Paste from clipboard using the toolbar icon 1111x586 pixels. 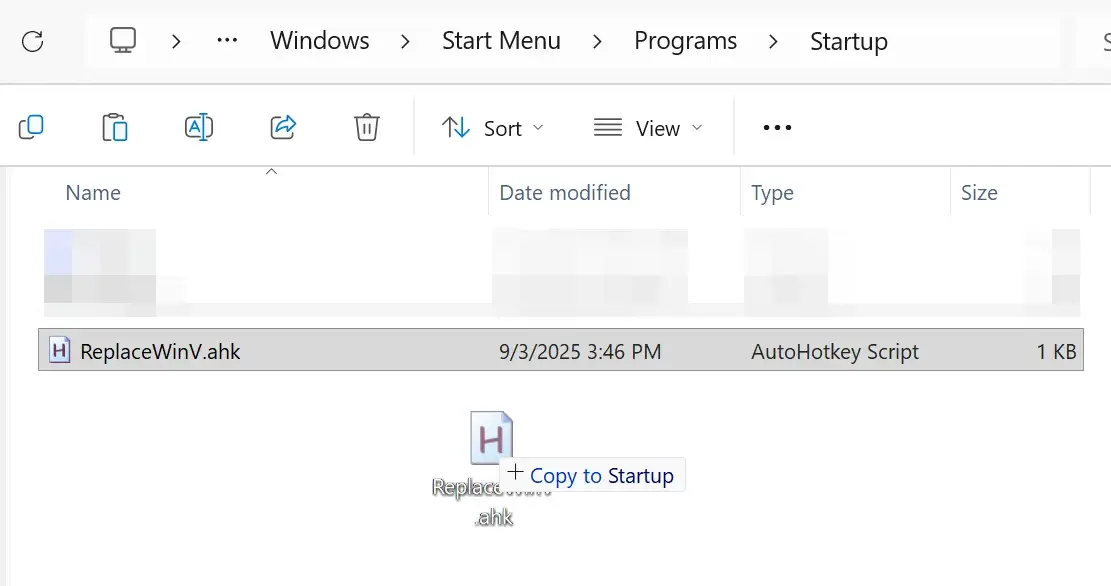[x=114, y=127]
